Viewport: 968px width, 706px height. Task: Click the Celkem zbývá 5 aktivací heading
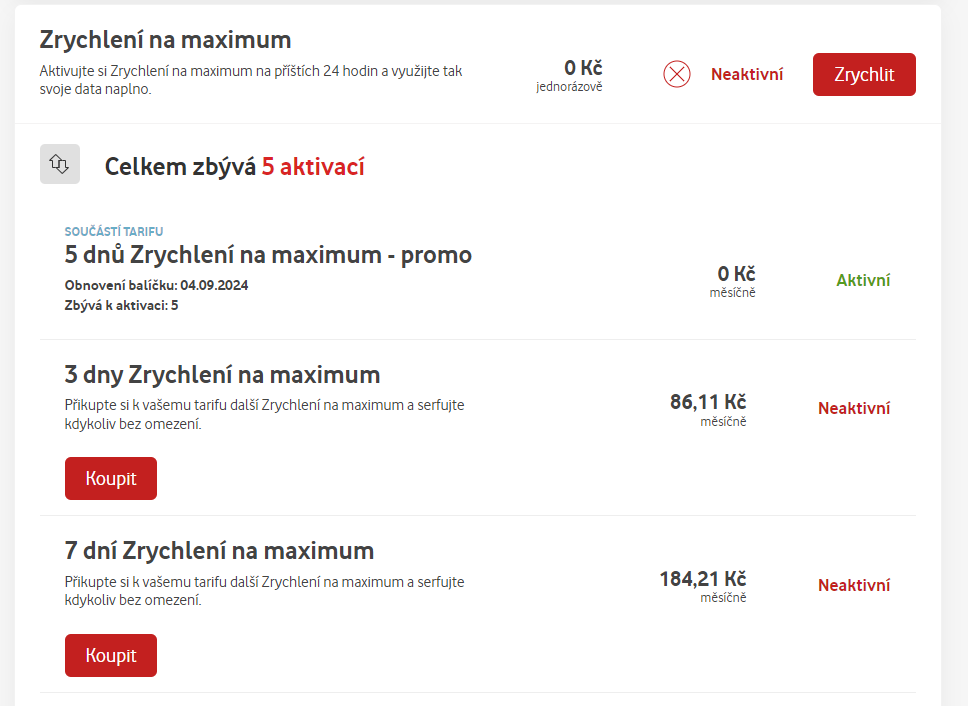coord(235,167)
